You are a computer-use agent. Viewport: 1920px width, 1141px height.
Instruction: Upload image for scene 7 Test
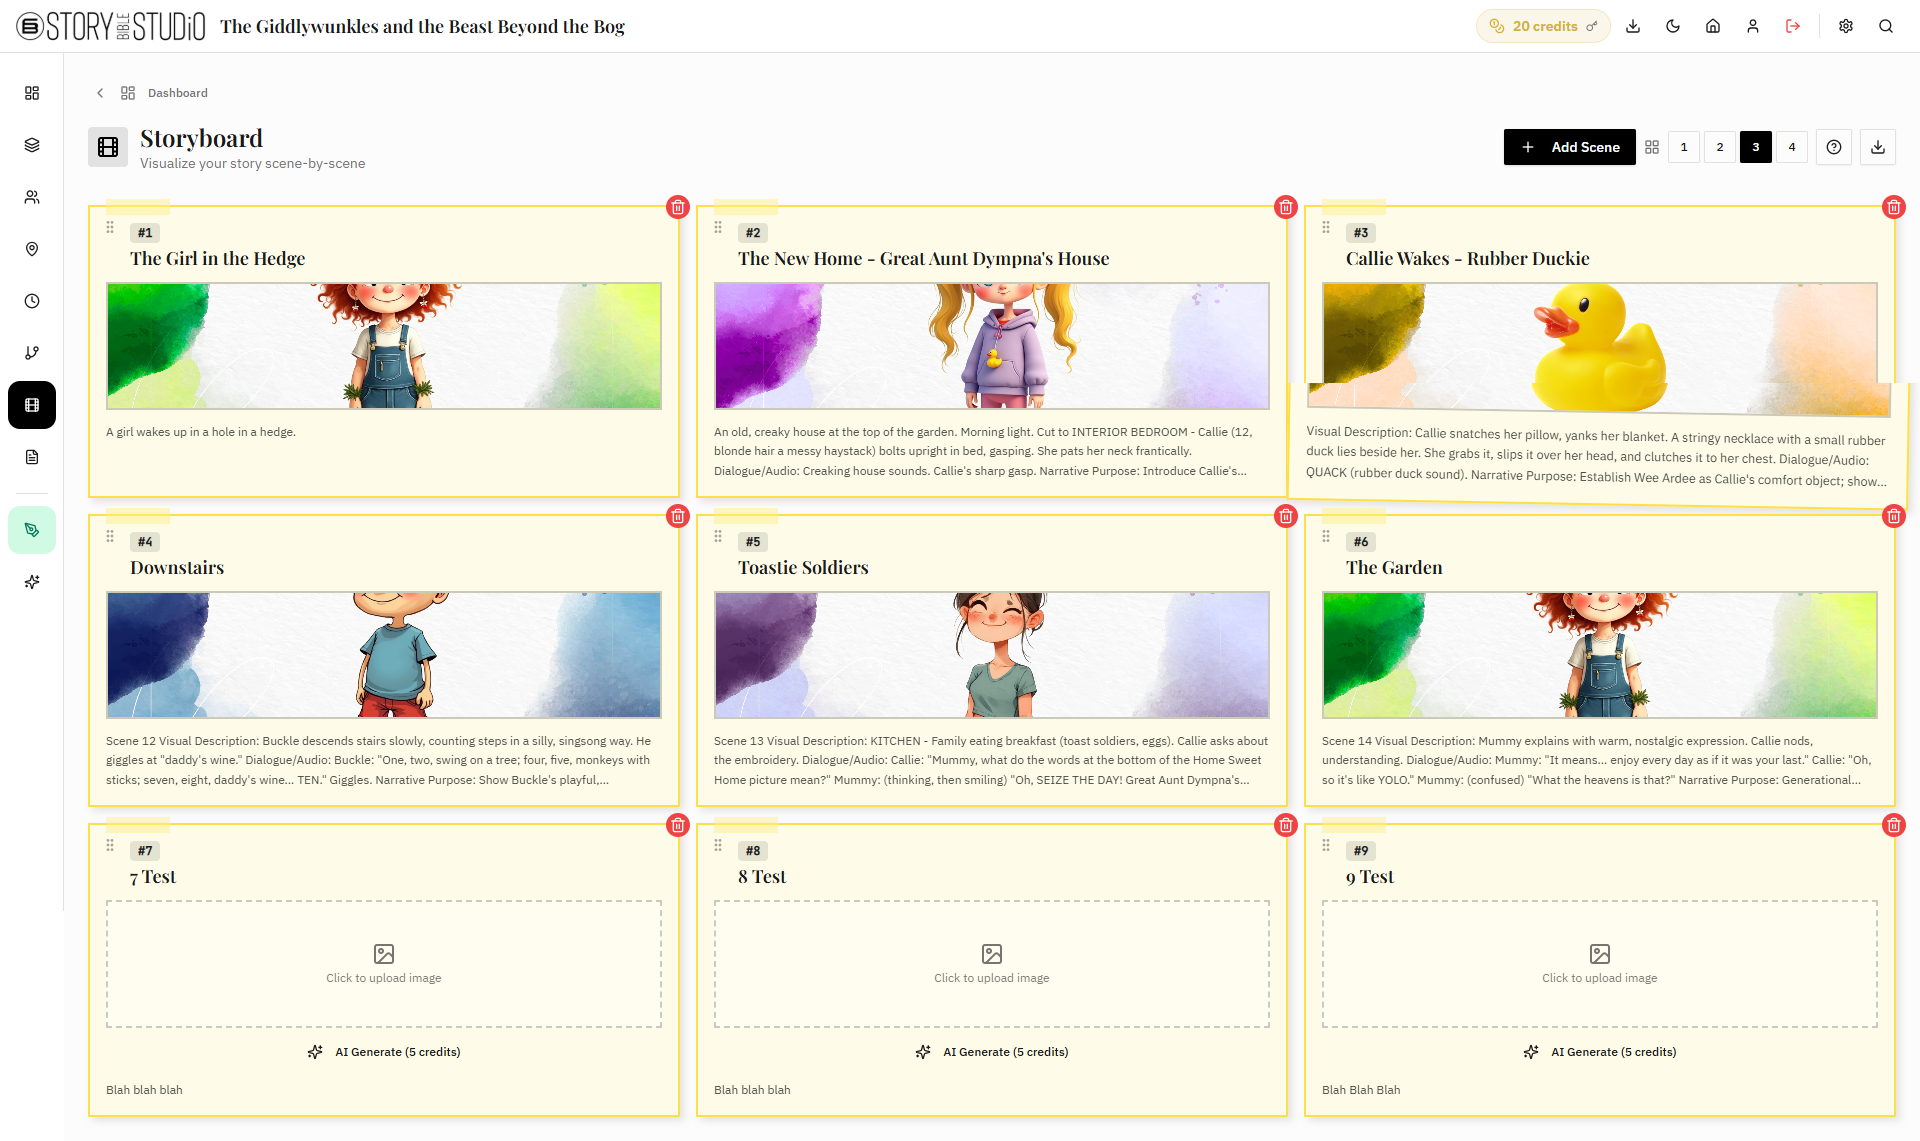(x=384, y=964)
